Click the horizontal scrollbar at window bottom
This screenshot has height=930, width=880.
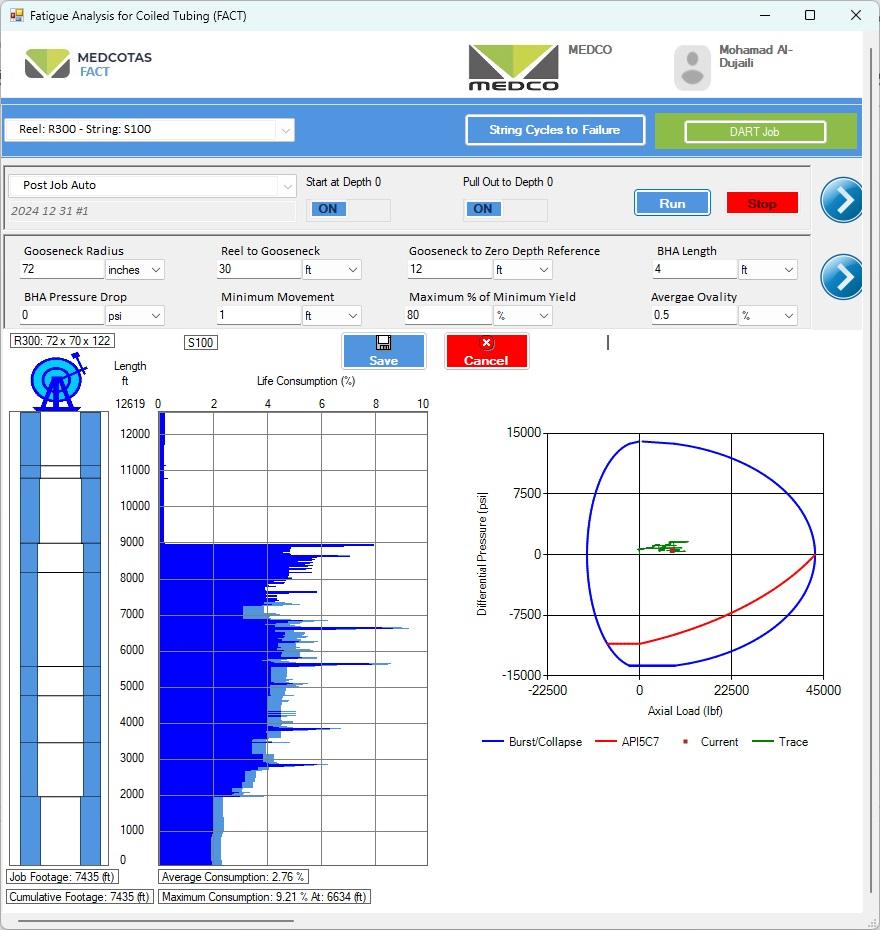[x=150, y=920]
